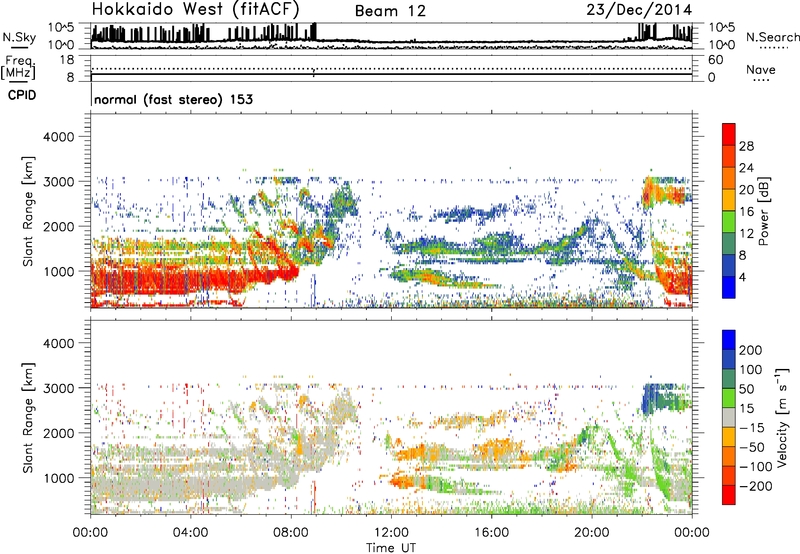Click the 'N.Sky' legend label
The height and width of the screenshot is (554, 800).
pos(19,37)
